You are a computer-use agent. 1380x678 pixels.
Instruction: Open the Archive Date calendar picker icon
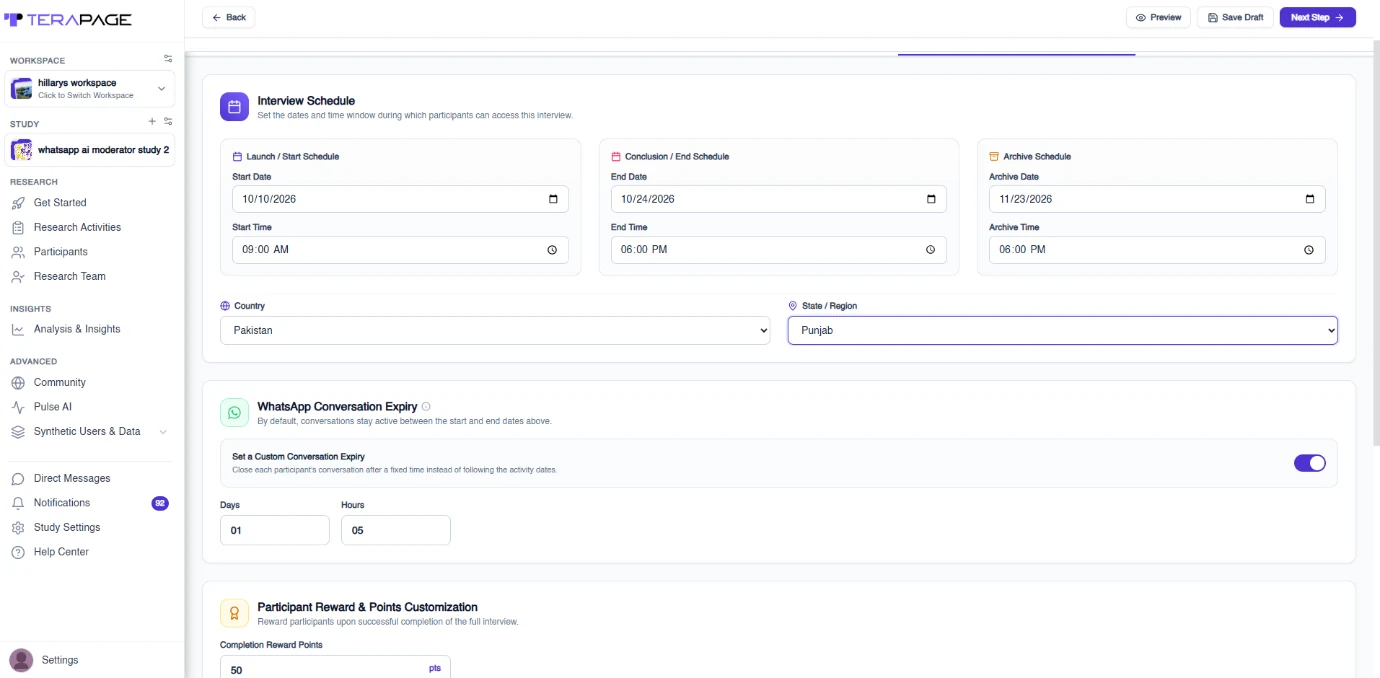[x=1310, y=199]
